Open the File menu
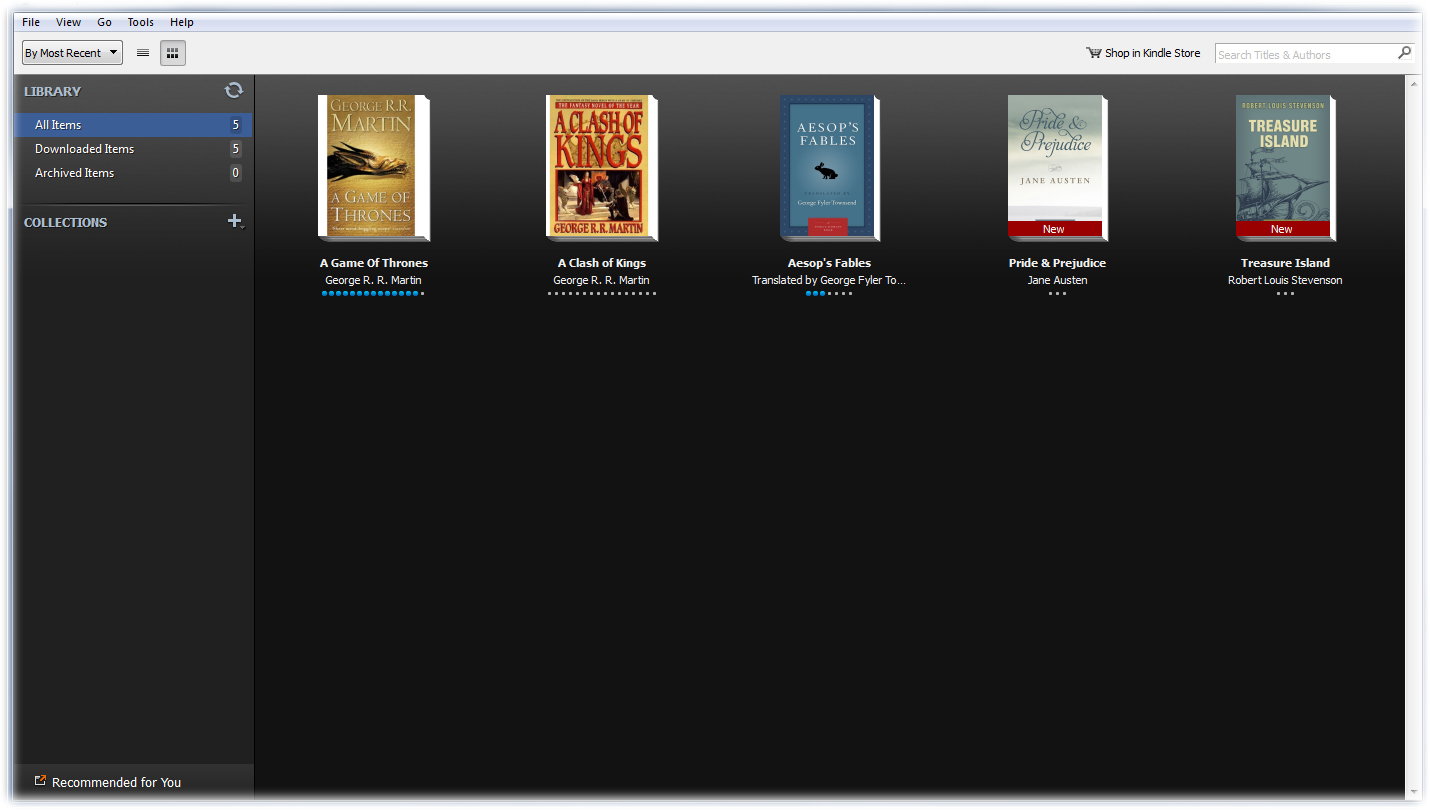 (x=31, y=22)
